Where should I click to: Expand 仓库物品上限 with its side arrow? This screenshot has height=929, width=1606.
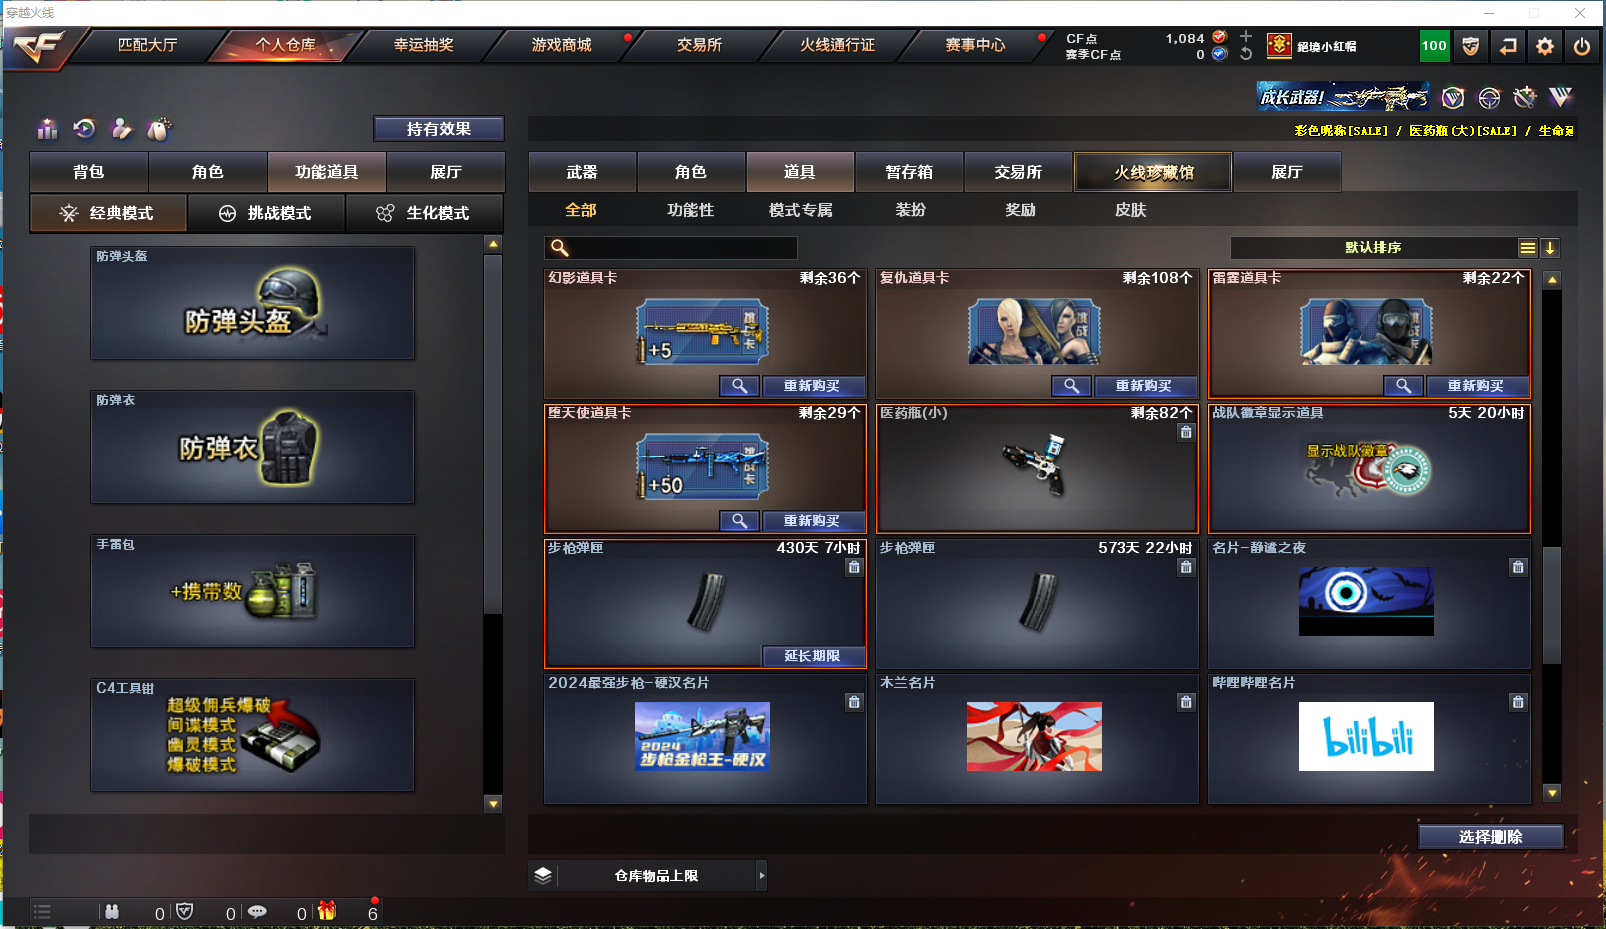tap(763, 875)
